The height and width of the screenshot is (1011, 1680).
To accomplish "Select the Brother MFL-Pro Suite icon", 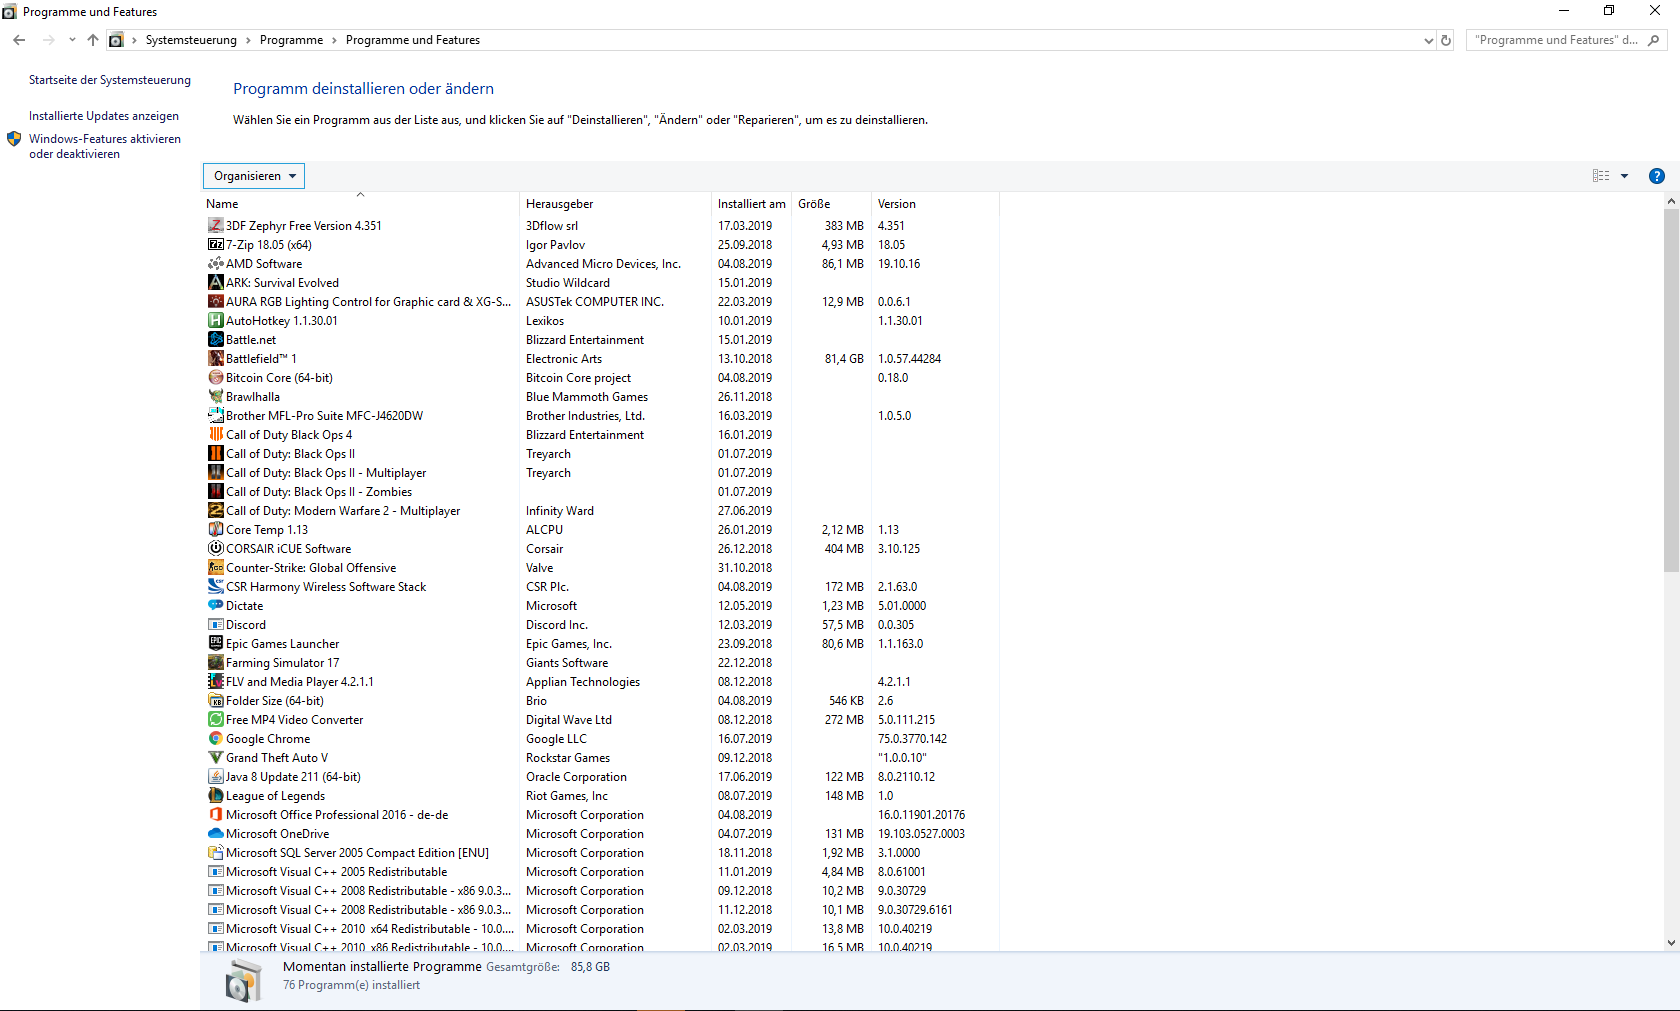I will pyautogui.click(x=215, y=416).
